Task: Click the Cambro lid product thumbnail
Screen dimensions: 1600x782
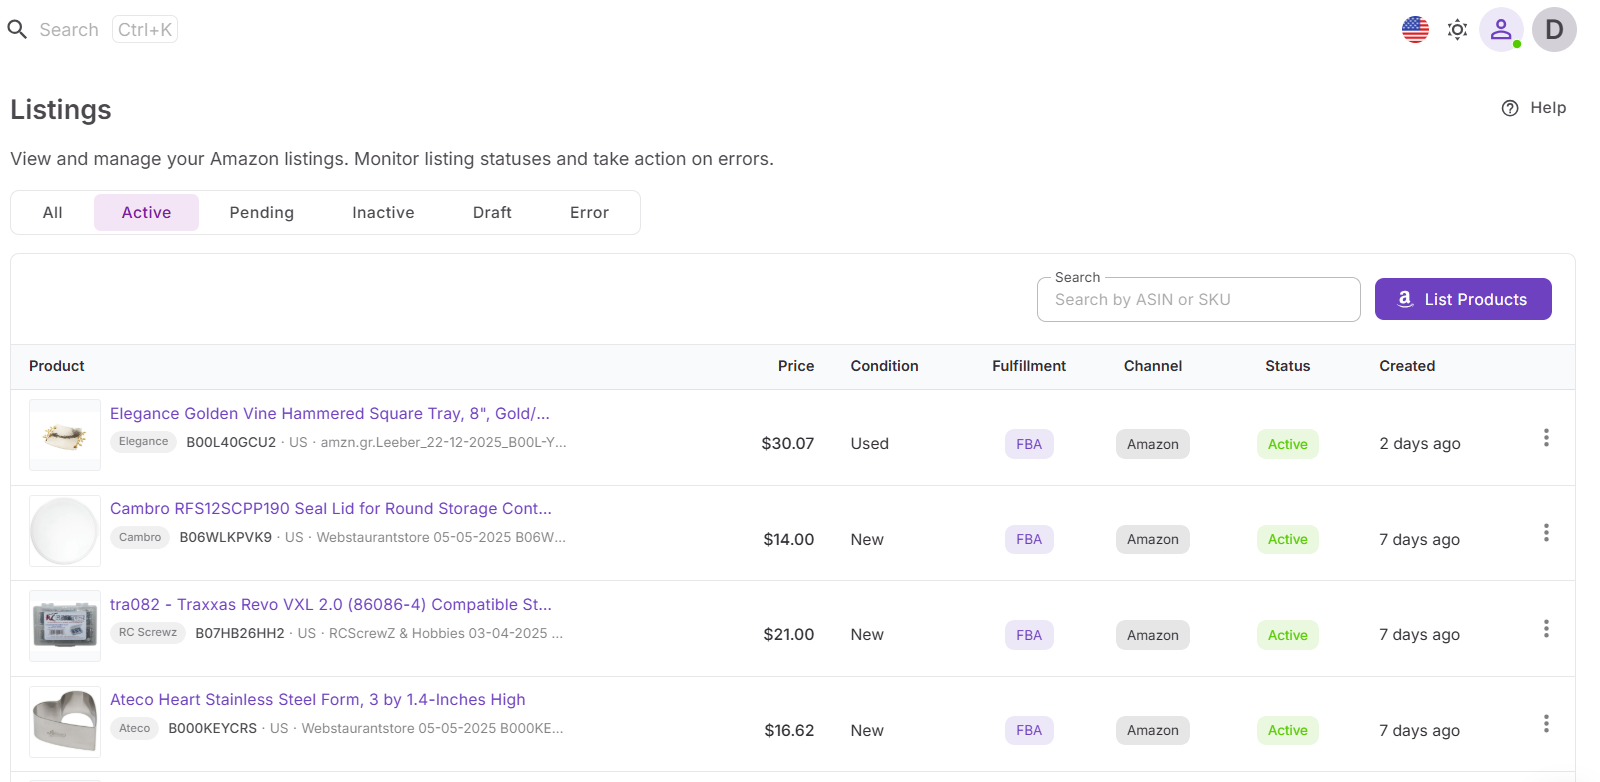Action: (x=65, y=531)
